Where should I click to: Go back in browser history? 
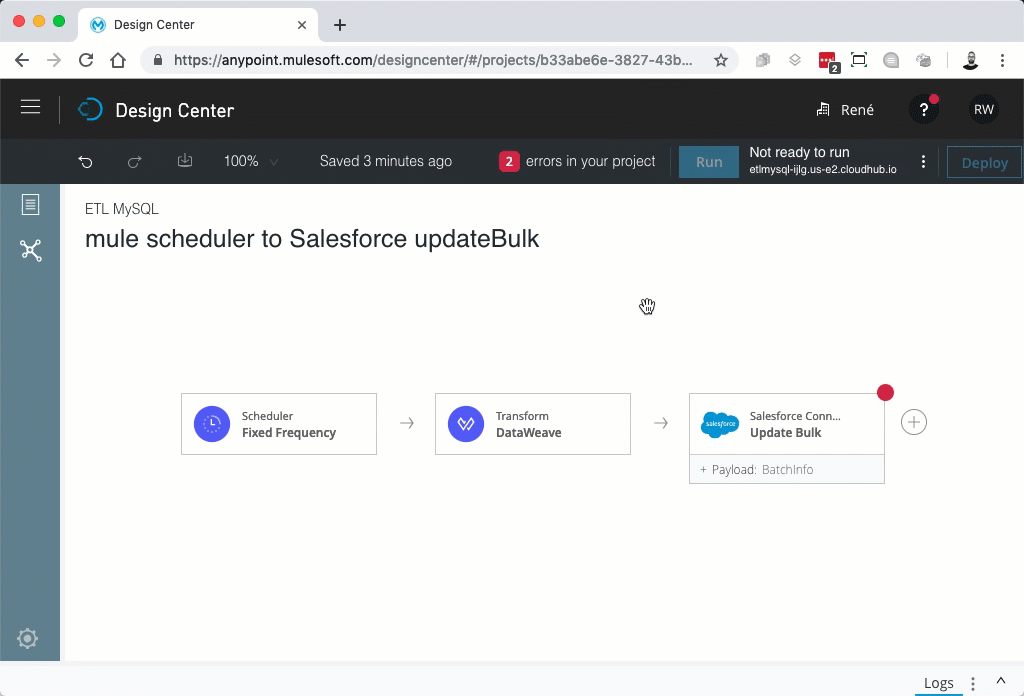click(22, 60)
